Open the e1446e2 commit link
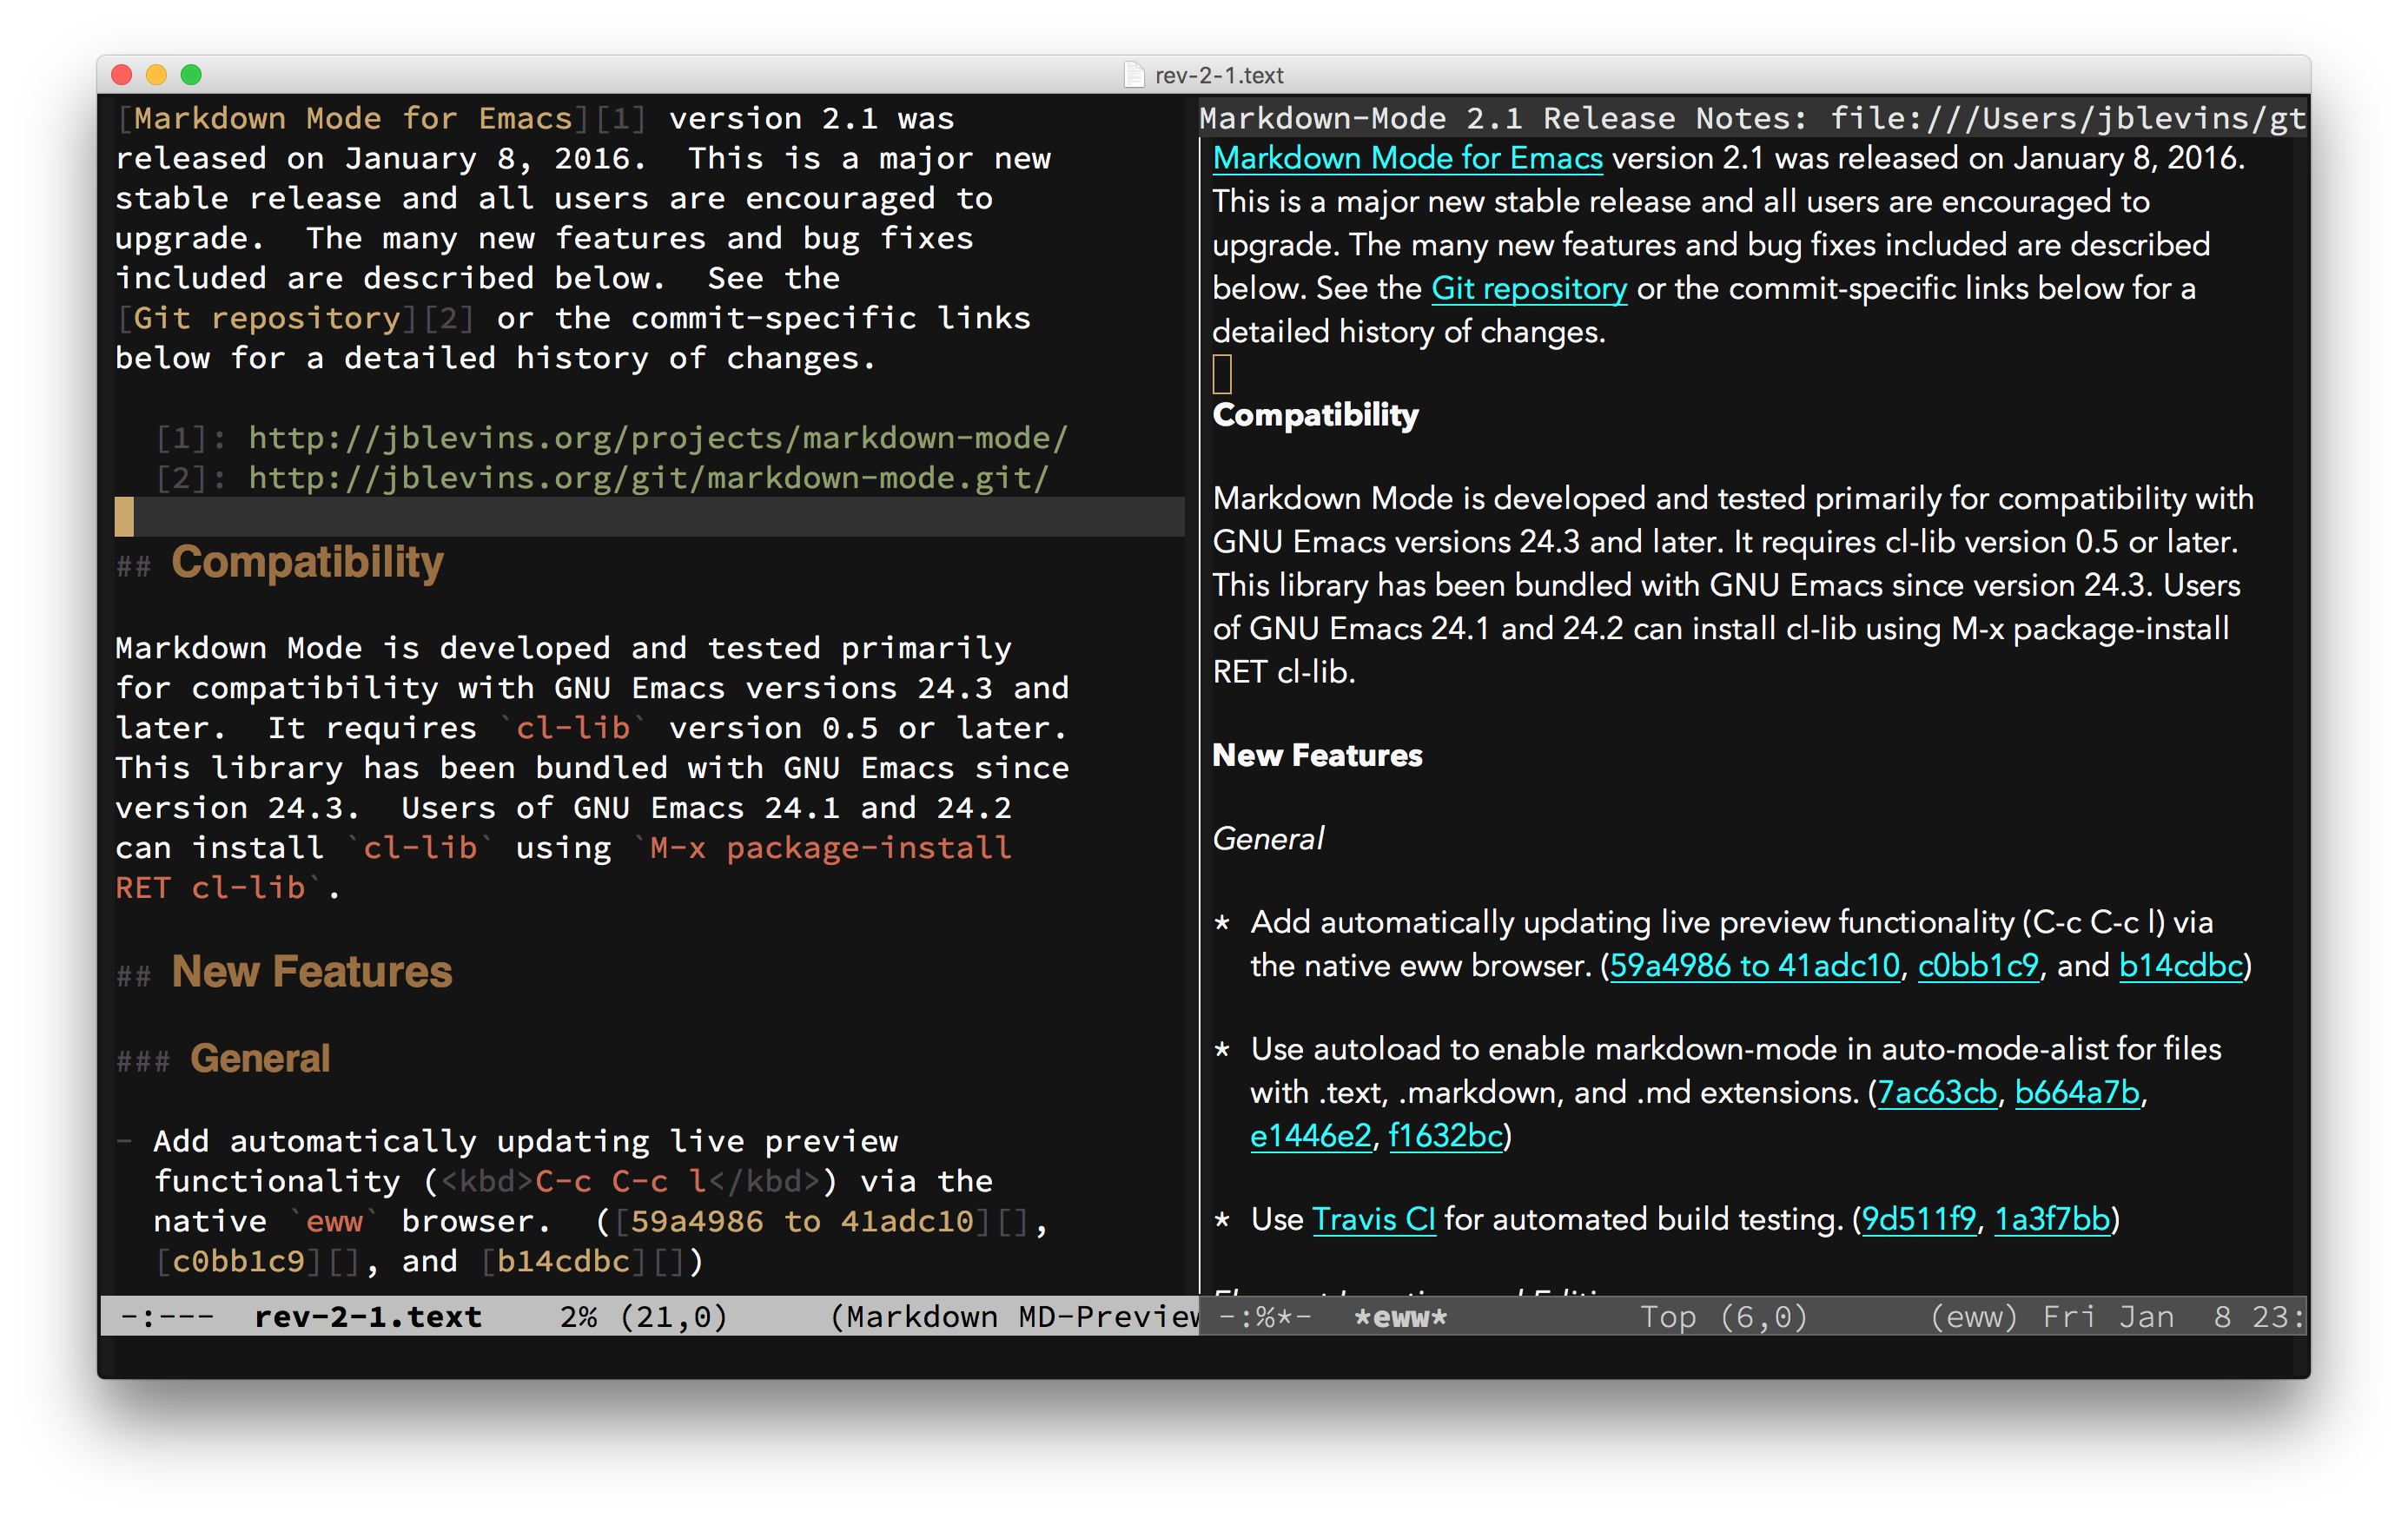The width and height of the screenshot is (2408, 1518). [1310, 1136]
